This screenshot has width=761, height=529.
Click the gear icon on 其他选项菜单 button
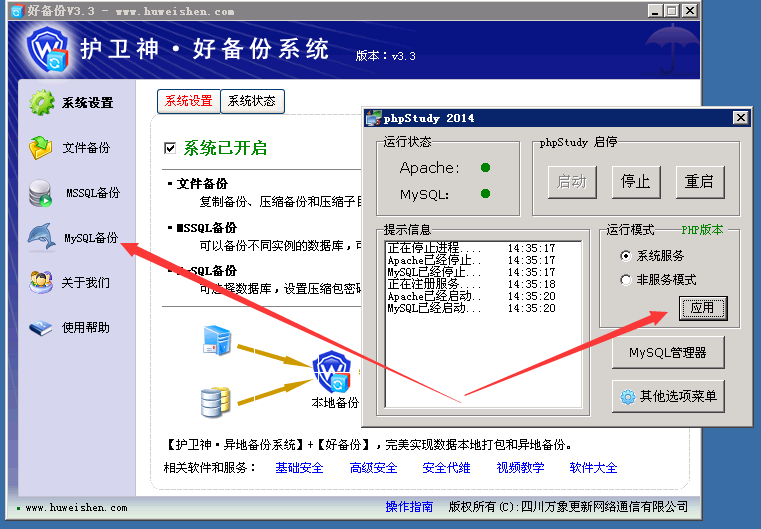point(628,397)
